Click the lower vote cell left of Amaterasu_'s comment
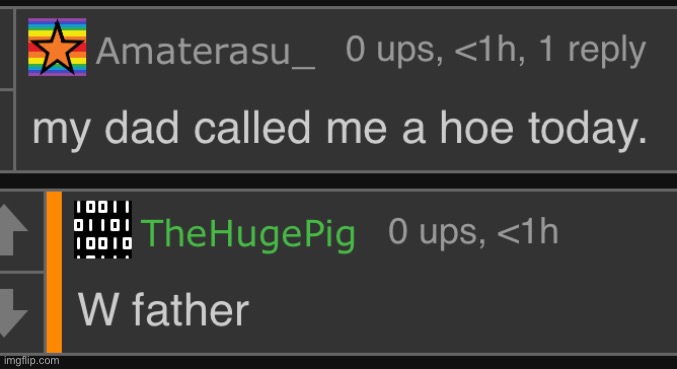Image resolution: width=677 pixels, height=369 pixels. pos(6,130)
